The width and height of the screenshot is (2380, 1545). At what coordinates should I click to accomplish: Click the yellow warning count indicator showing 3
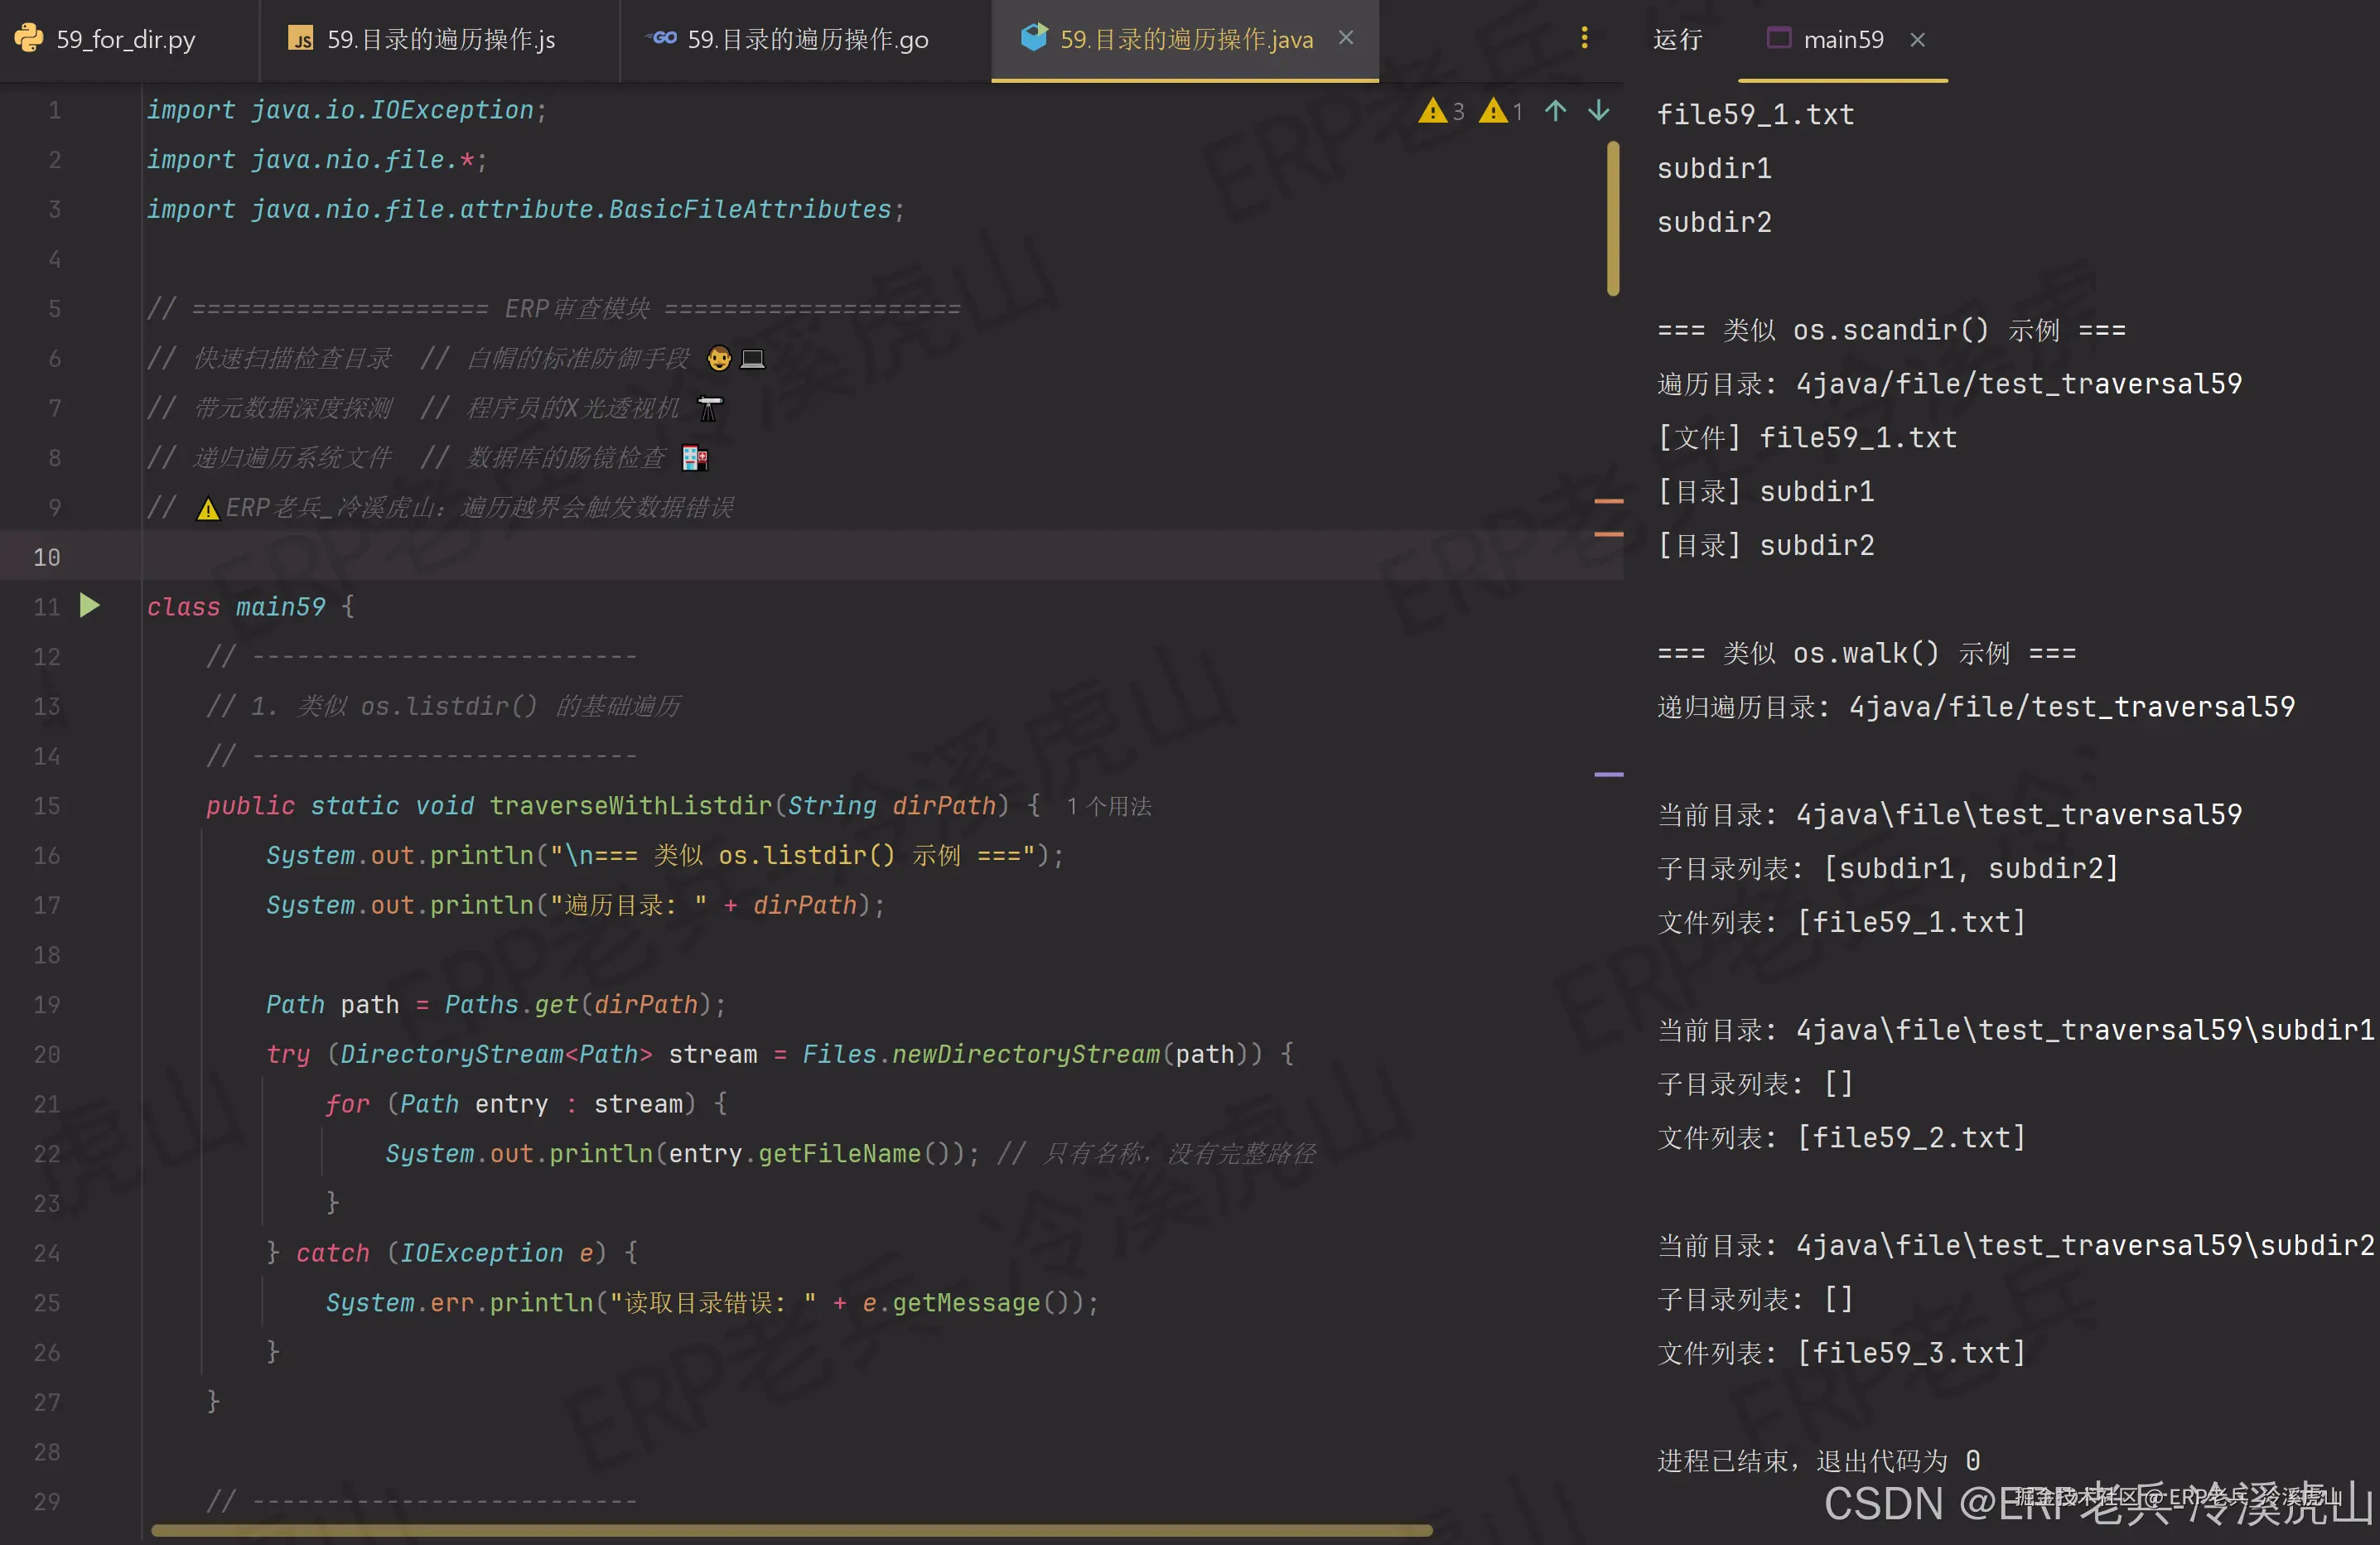click(1441, 110)
